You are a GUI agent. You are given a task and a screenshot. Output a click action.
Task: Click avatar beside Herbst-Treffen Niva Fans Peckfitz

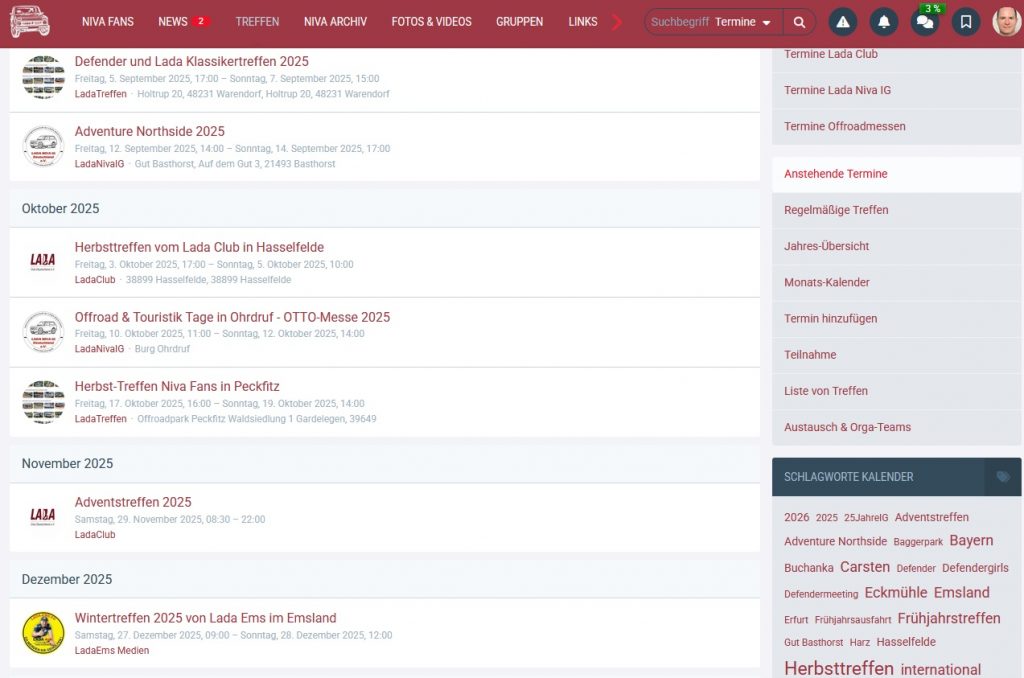coord(43,402)
